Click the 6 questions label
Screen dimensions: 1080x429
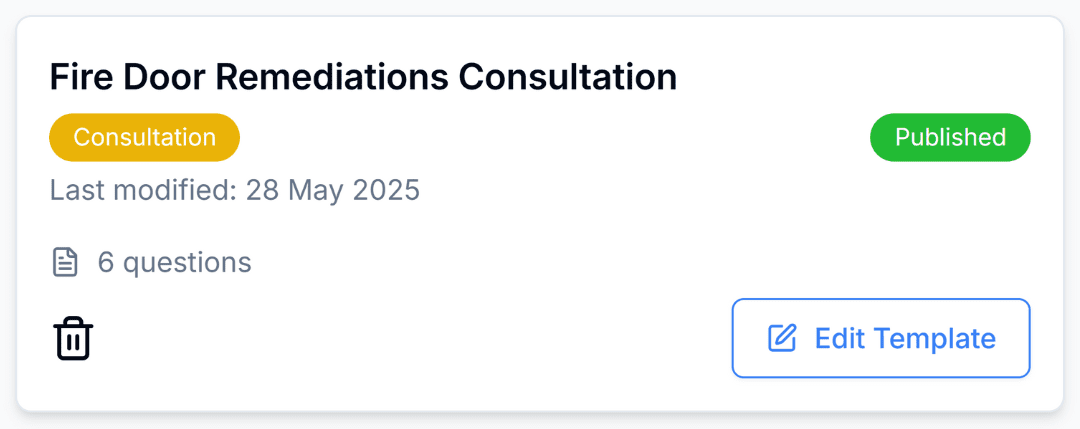(174, 263)
